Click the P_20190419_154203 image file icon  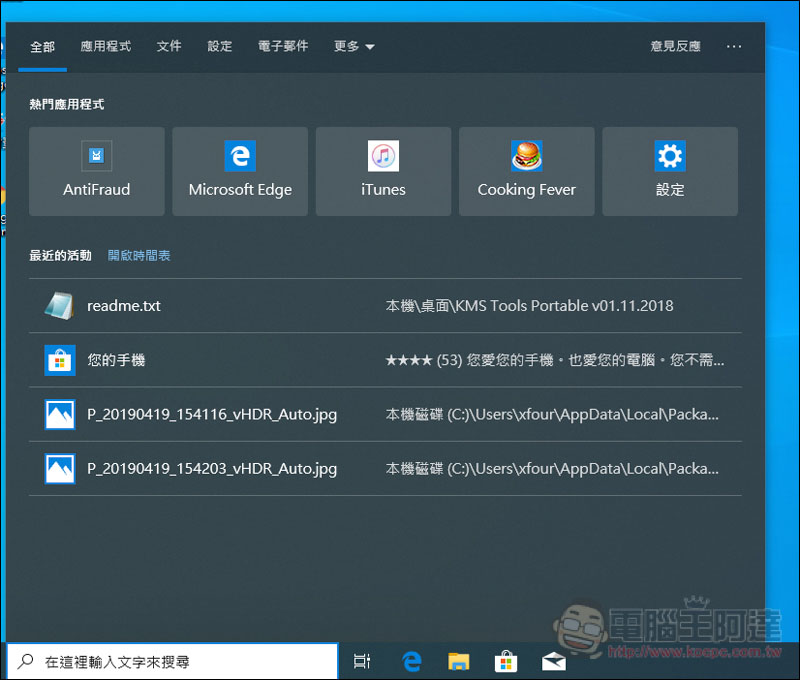(60, 468)
